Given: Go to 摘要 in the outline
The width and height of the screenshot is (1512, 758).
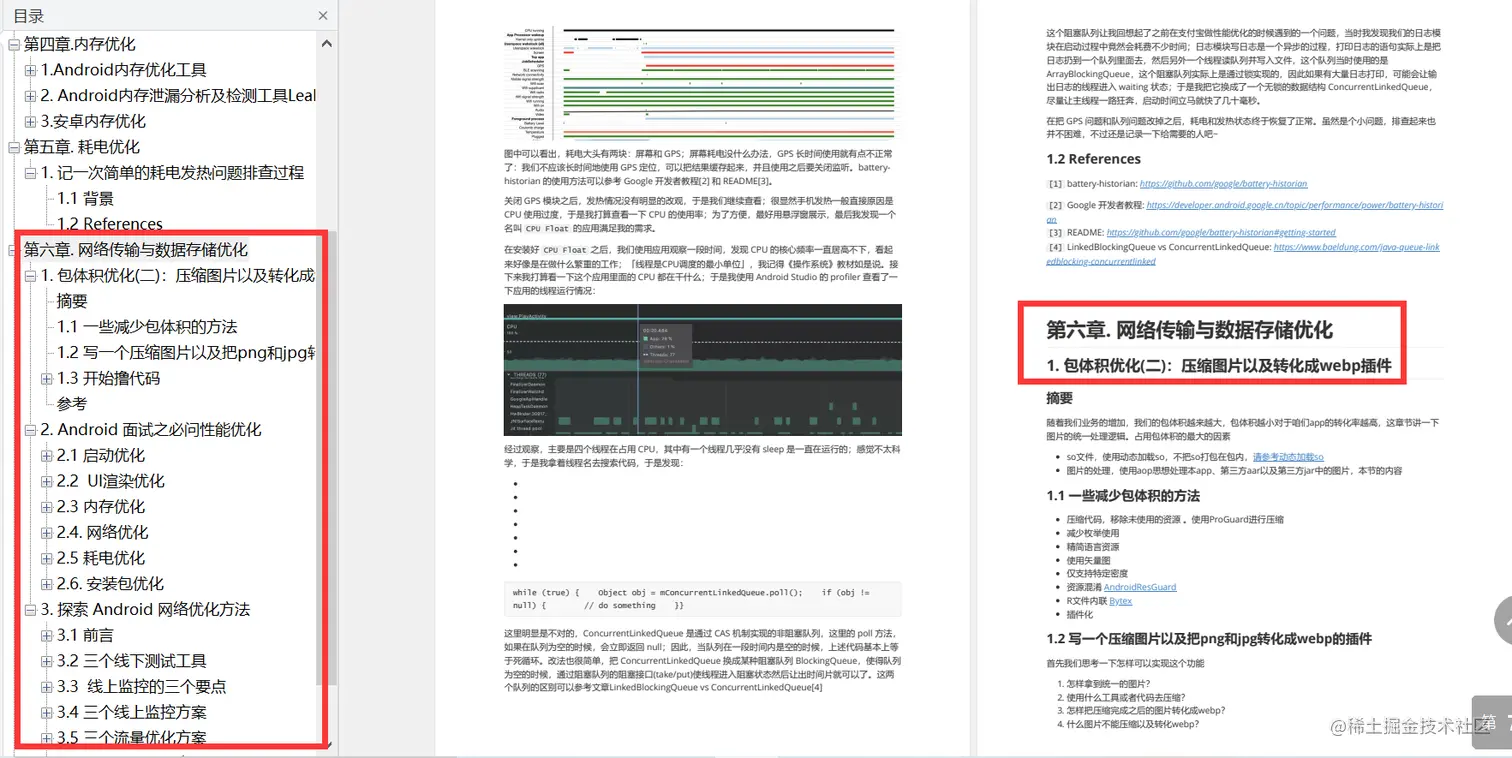Looking at the screenshot, I should 72,301.
